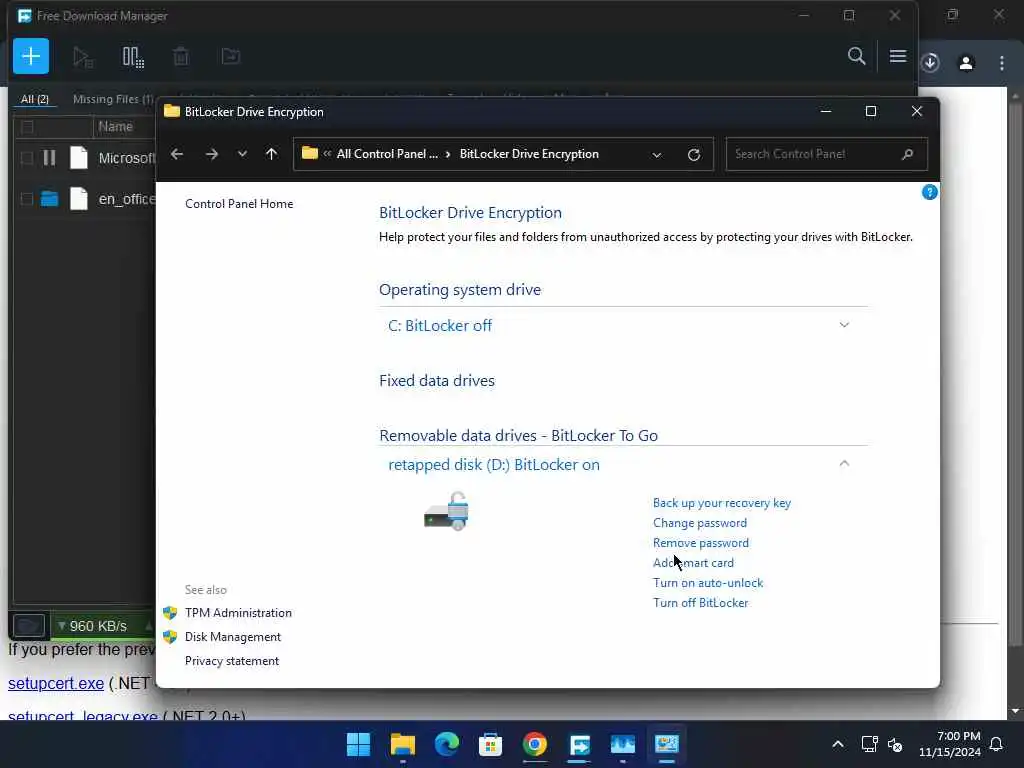Image resolution: width=1024 pixels, height=768 pixels.
Task: Click retapped disk (D:) BitLocker on link
Action: (494, 464)
